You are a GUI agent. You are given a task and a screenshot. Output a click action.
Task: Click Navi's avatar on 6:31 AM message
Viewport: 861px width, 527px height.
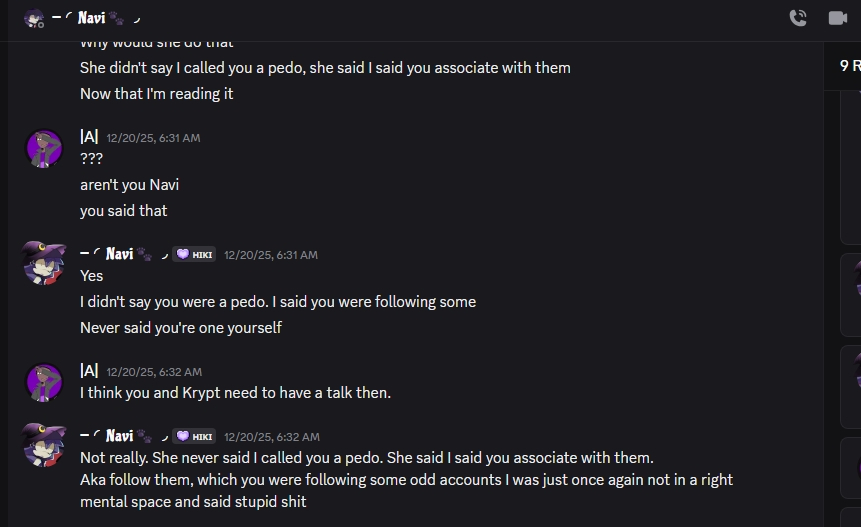44,264
